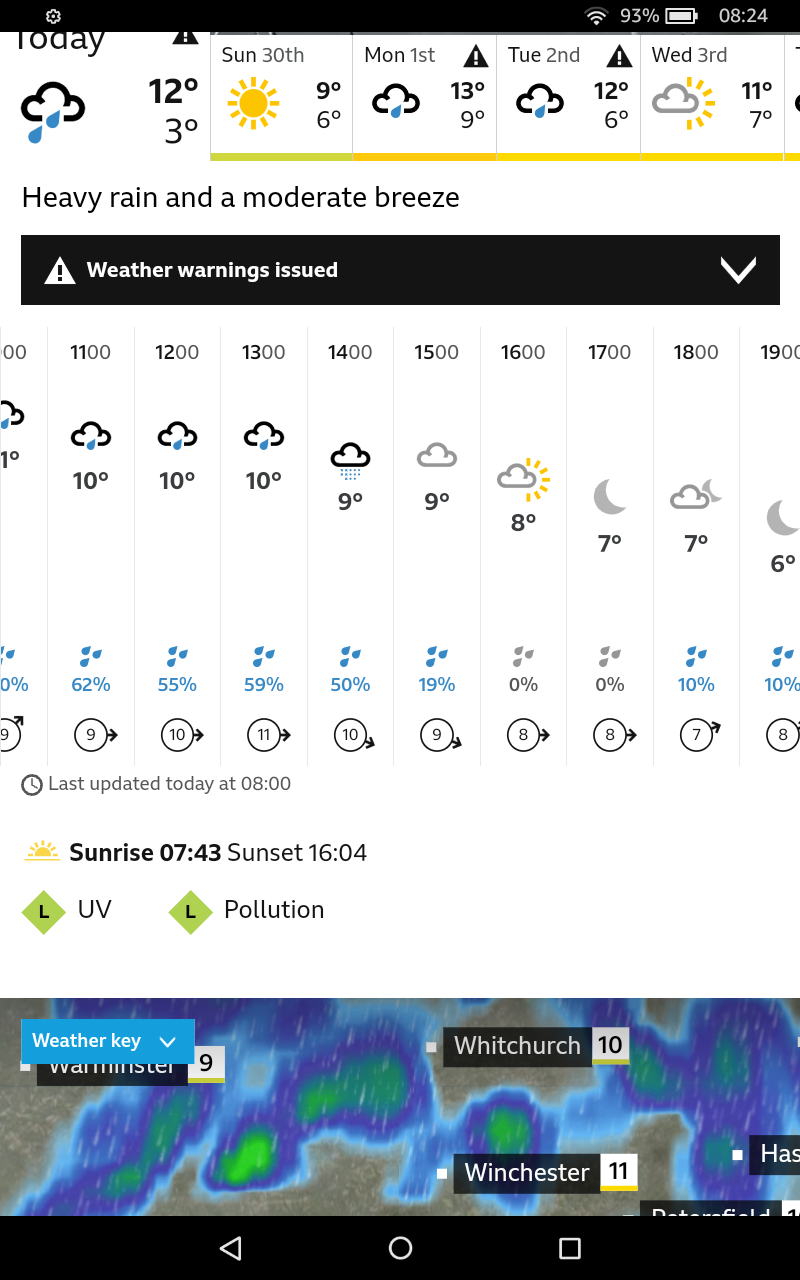Select the Mon 1st day tab
The height and width of the screenshot is (1280, 800).
tap(424, 95)
